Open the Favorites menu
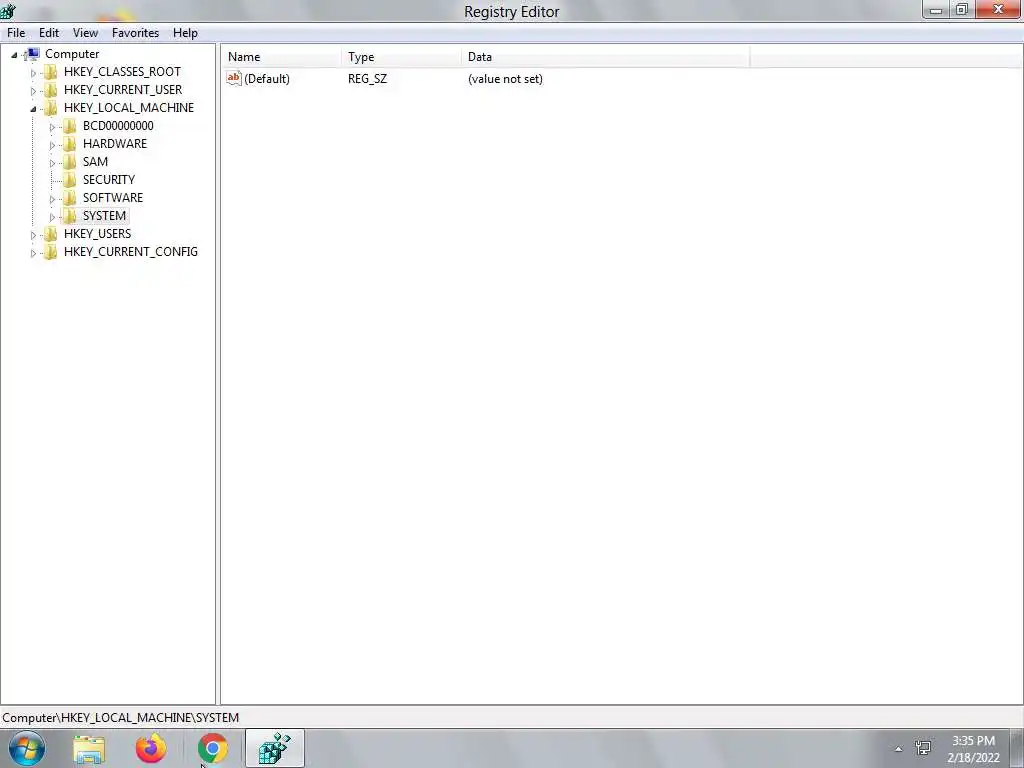Image resolution: width=1024 pixels, height=768 pixels. 135,33
